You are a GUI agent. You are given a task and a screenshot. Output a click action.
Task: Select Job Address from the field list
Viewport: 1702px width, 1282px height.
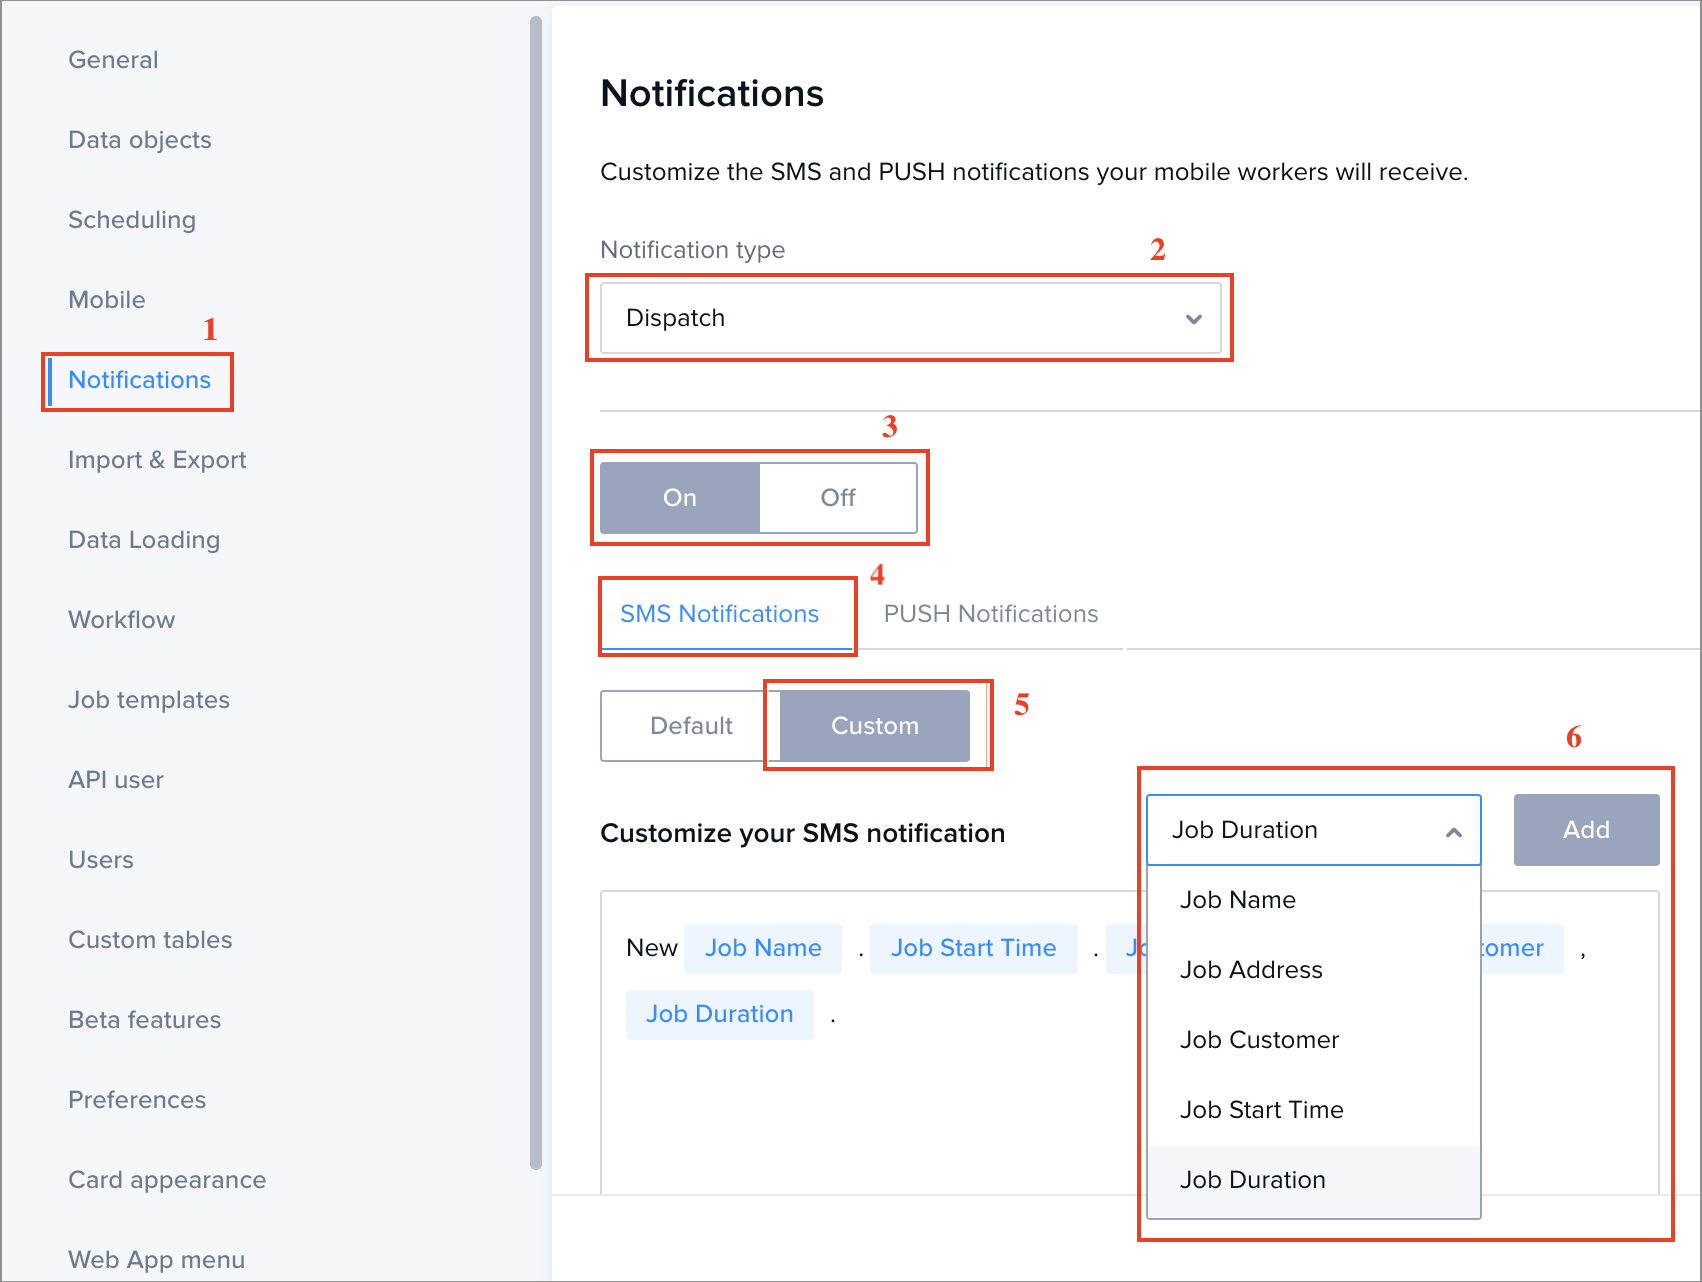tap(1251, 969)
